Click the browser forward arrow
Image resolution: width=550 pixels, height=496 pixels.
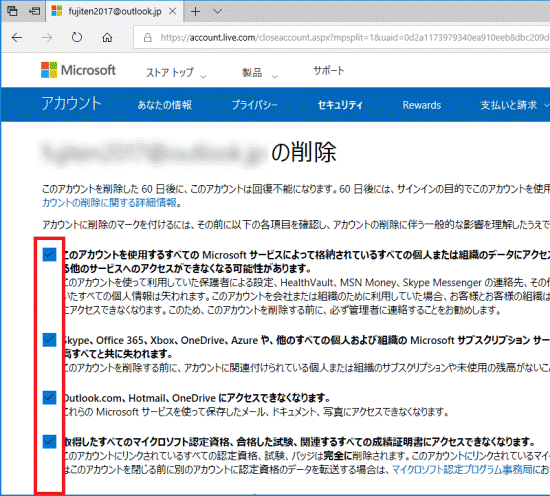pos(47,38)
